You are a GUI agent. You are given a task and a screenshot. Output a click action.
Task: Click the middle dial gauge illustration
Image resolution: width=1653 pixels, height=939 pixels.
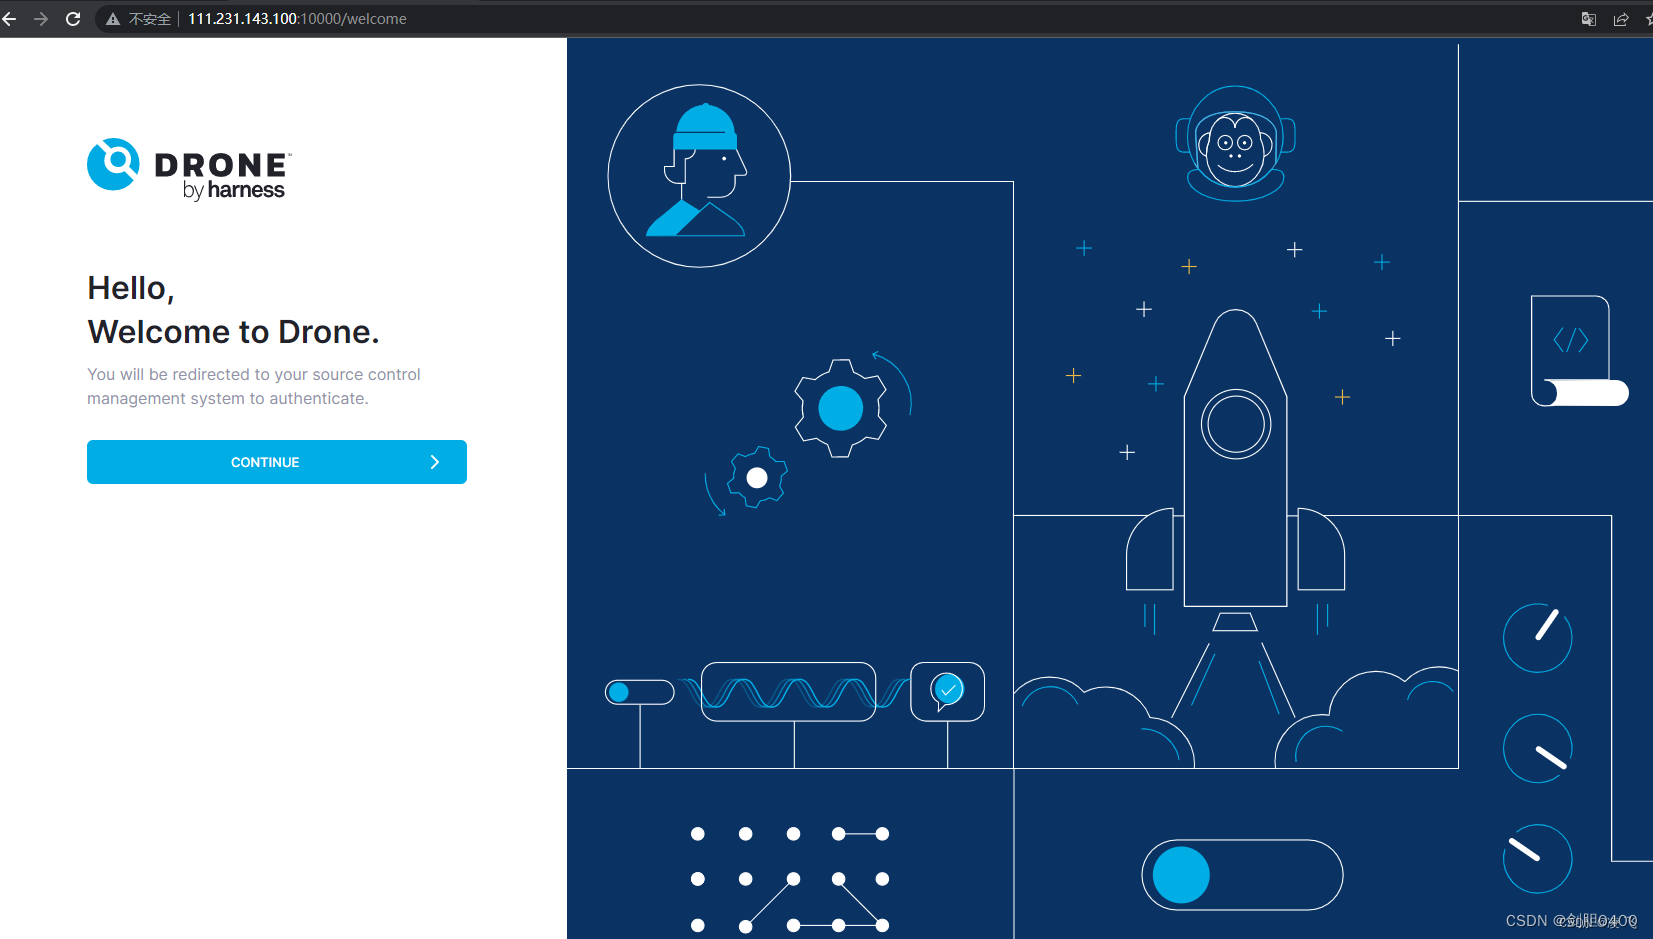[1538, 748]
